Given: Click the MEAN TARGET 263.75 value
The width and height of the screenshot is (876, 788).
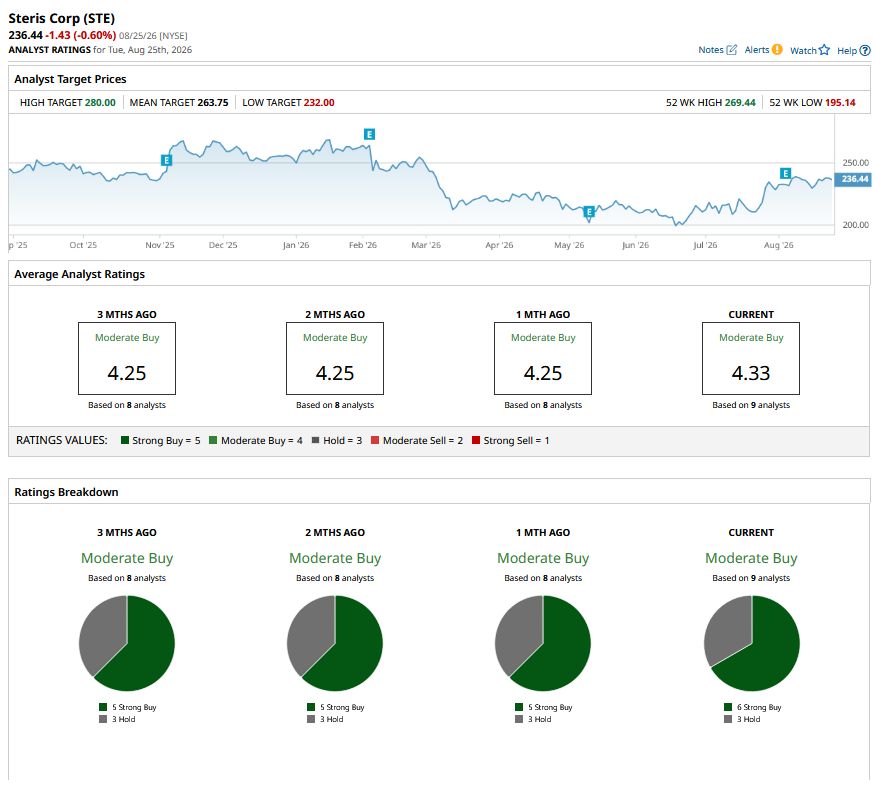Looking at the screenshot, I should click(213, 103).
